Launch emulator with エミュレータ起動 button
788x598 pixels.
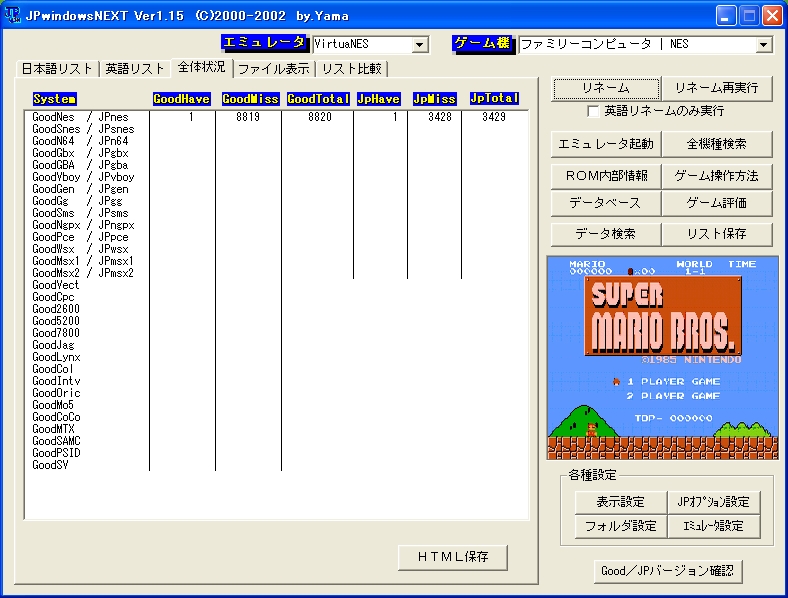[x=606, y=144]
